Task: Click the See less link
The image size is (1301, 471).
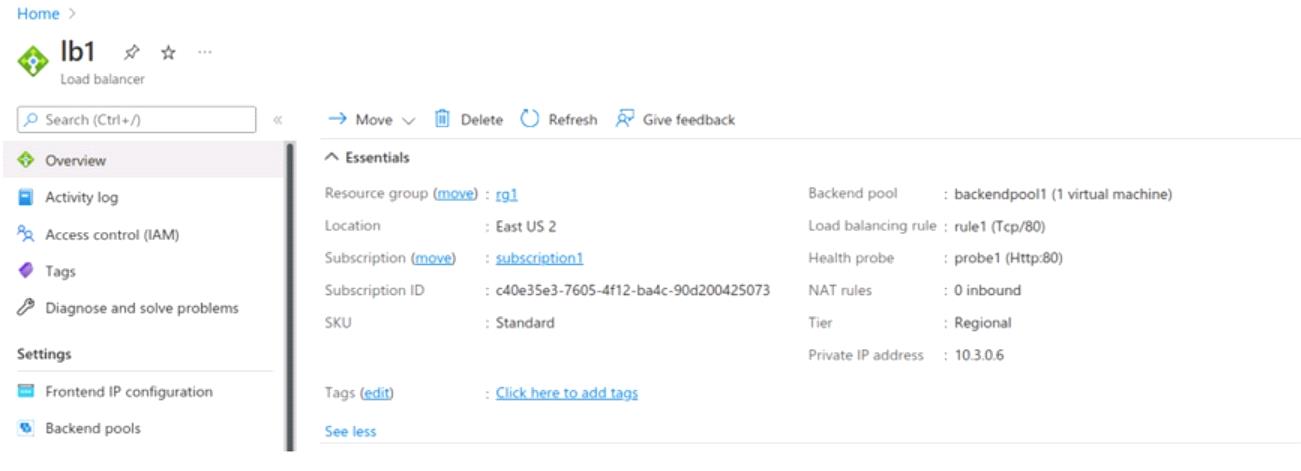Action: [350, 431]
